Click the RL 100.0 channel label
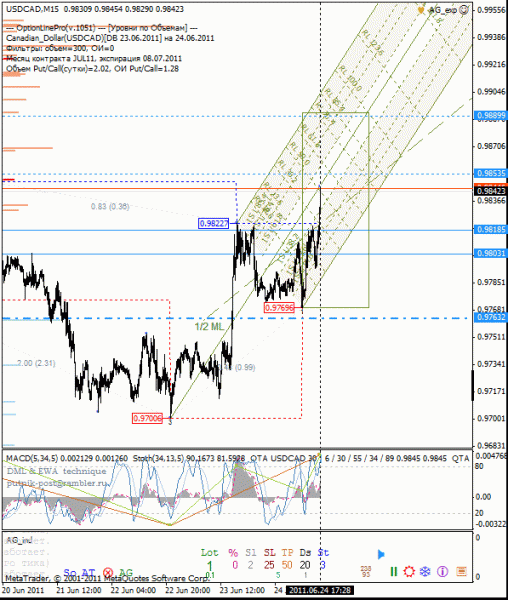Screen dimensions: 508x600 350,78
